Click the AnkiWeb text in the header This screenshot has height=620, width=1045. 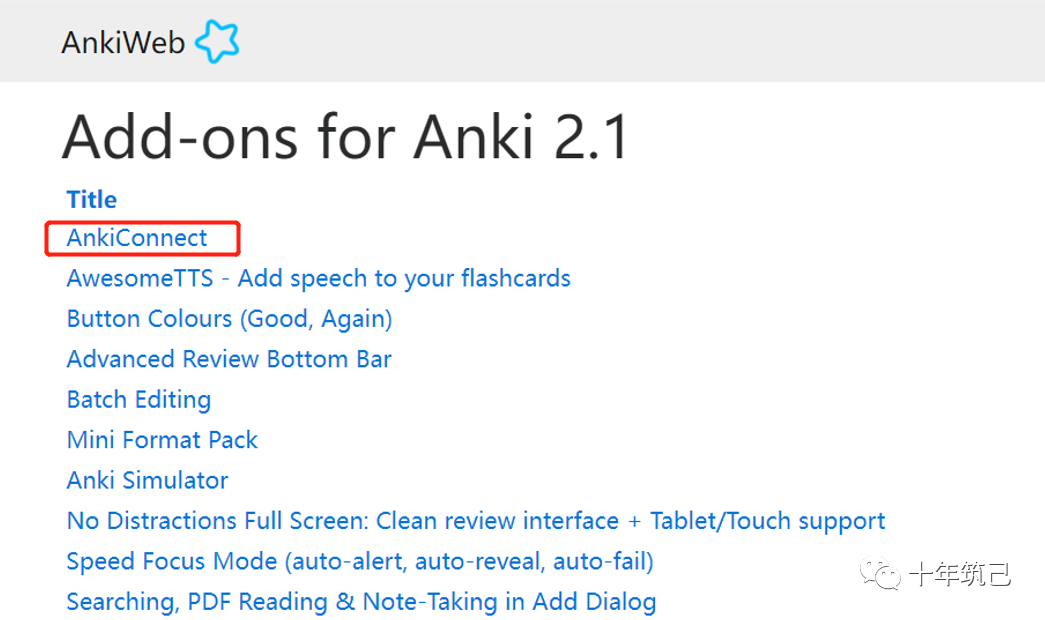(123, 43)
